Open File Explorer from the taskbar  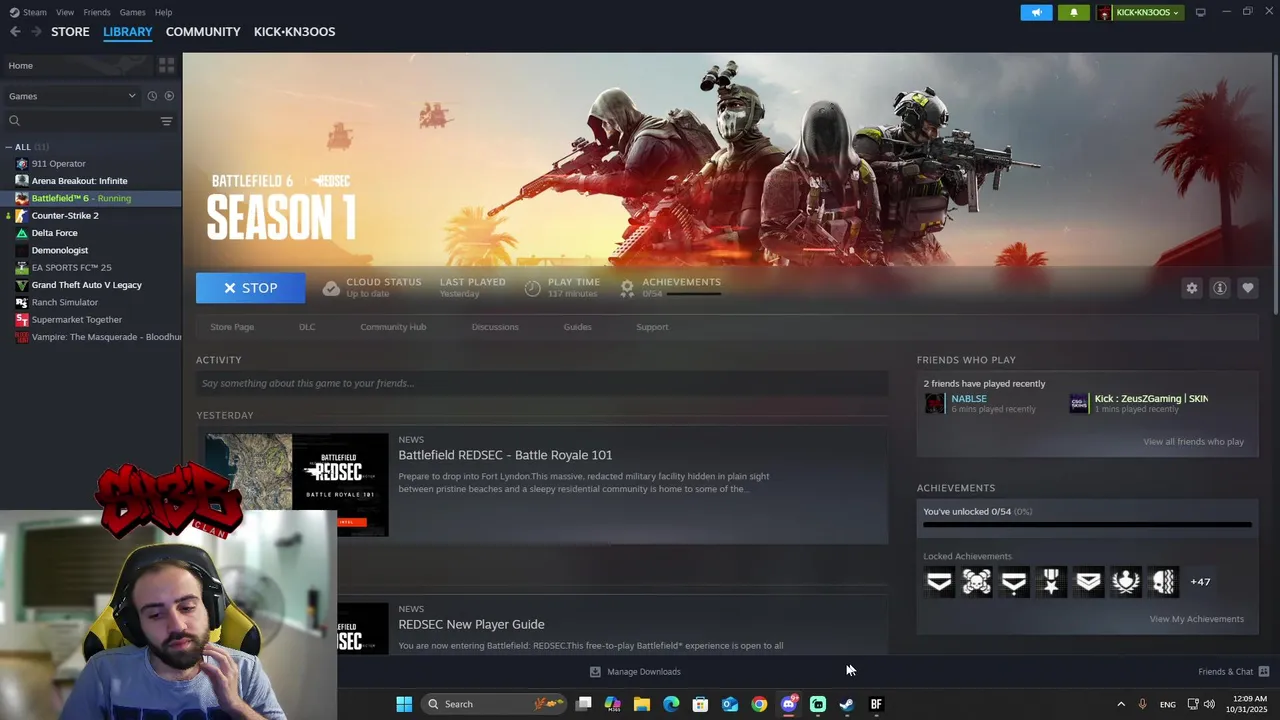[x=642, y=704]
